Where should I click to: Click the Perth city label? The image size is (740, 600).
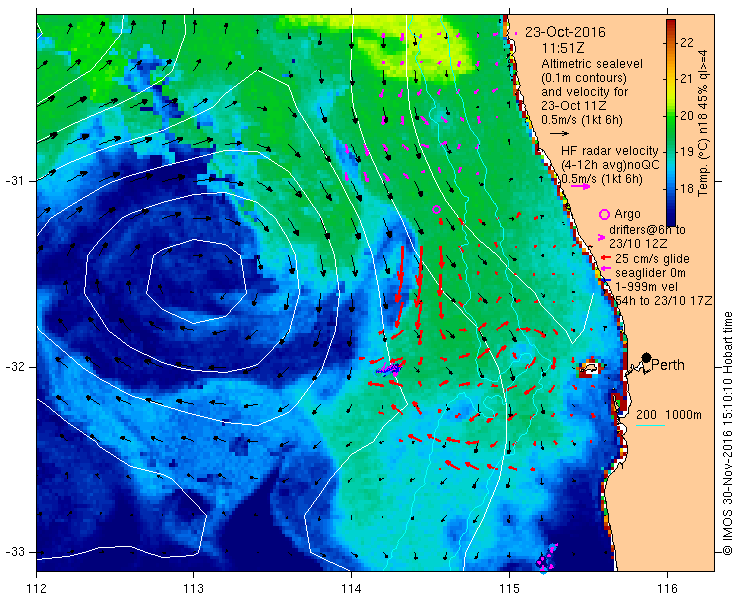pyautogui.click(x=668, y=365)
